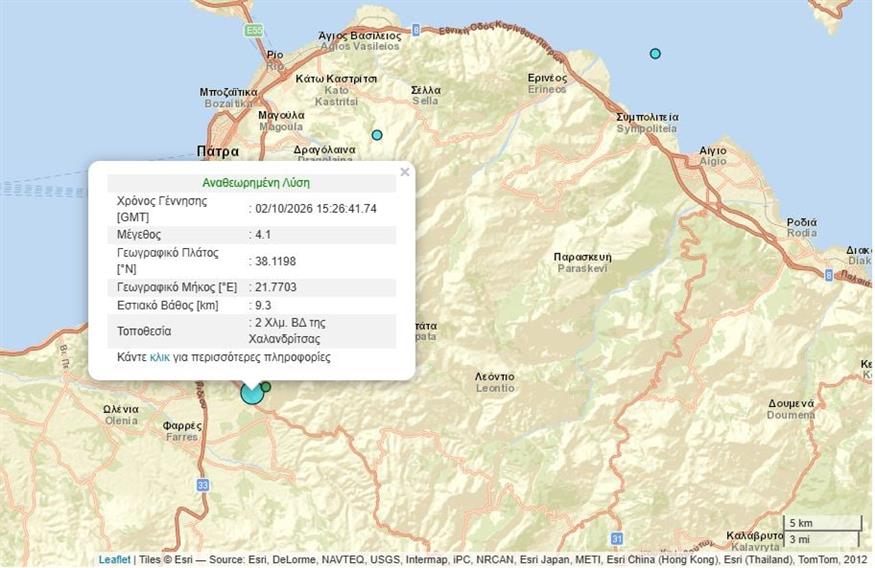
Task: Click the Σέλλα map label
Action: point(426,90)
